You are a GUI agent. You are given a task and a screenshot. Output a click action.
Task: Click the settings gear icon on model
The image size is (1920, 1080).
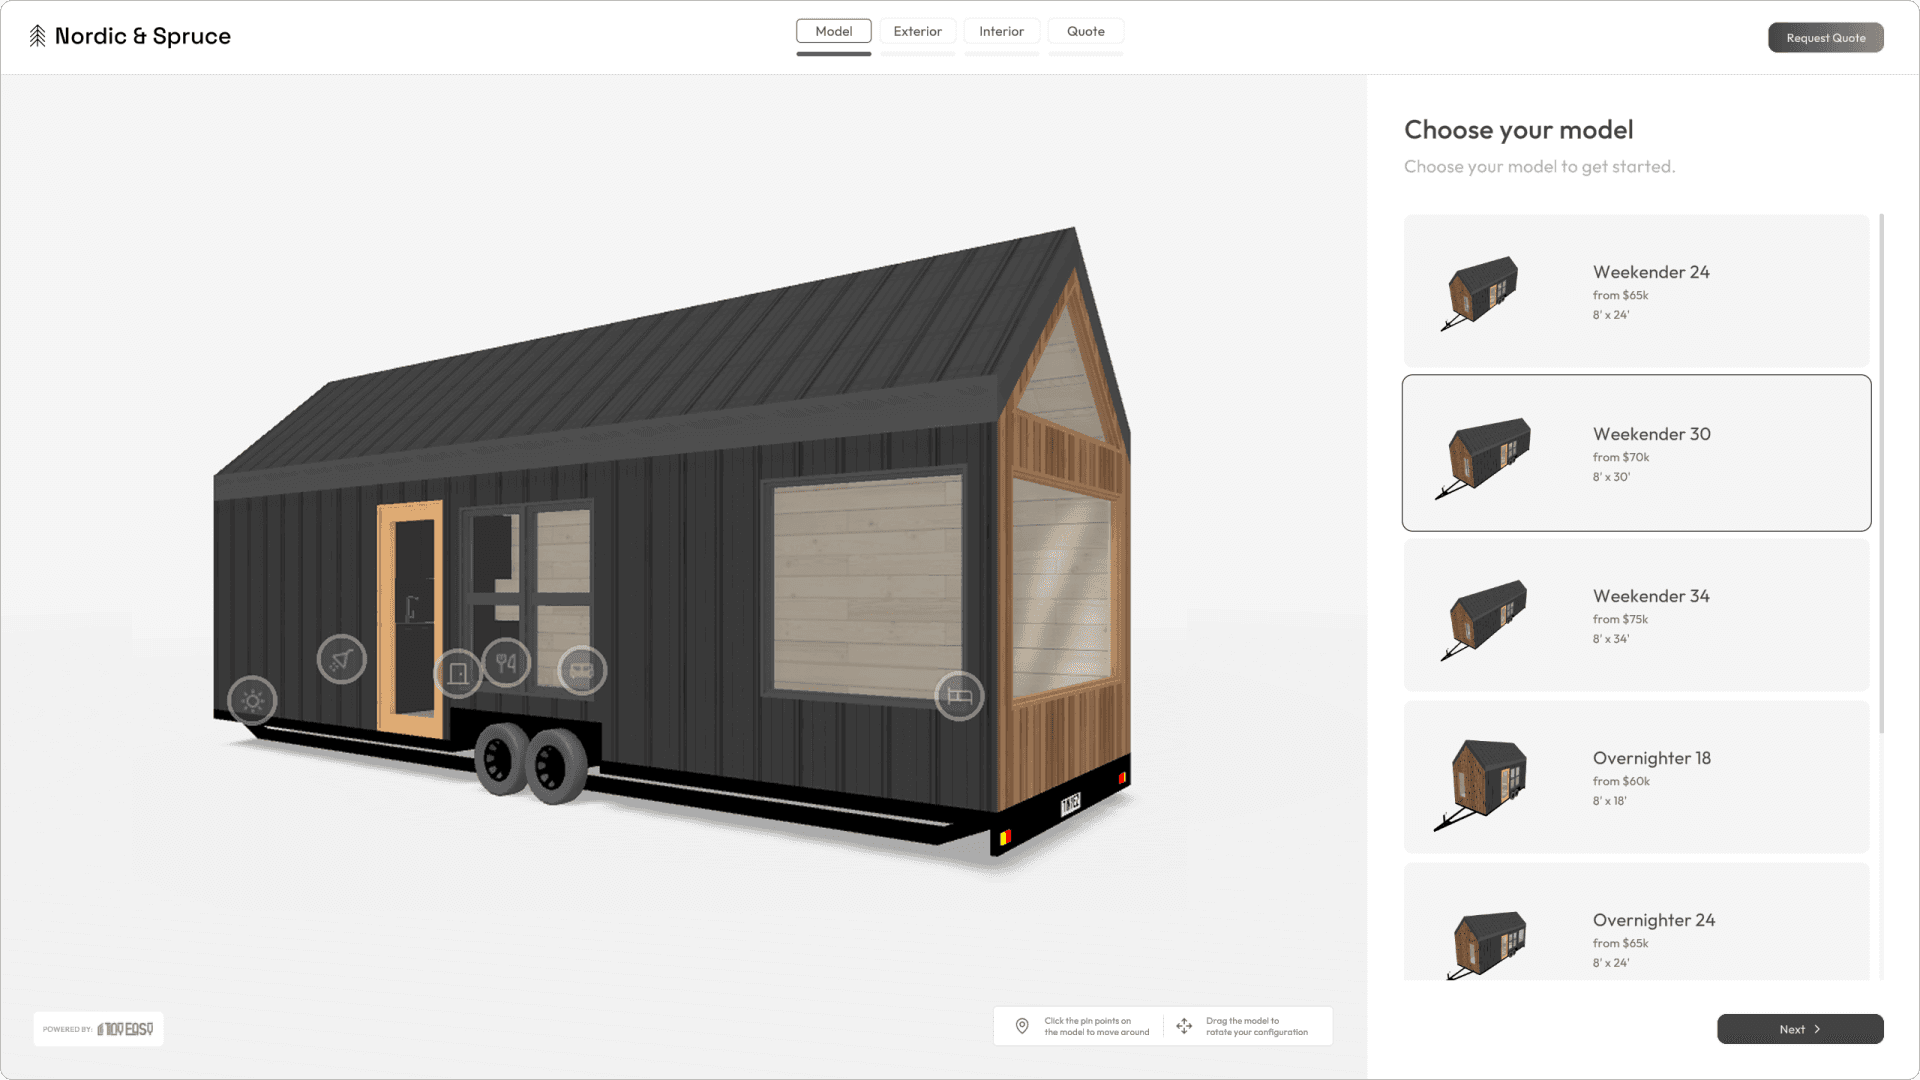255,700
